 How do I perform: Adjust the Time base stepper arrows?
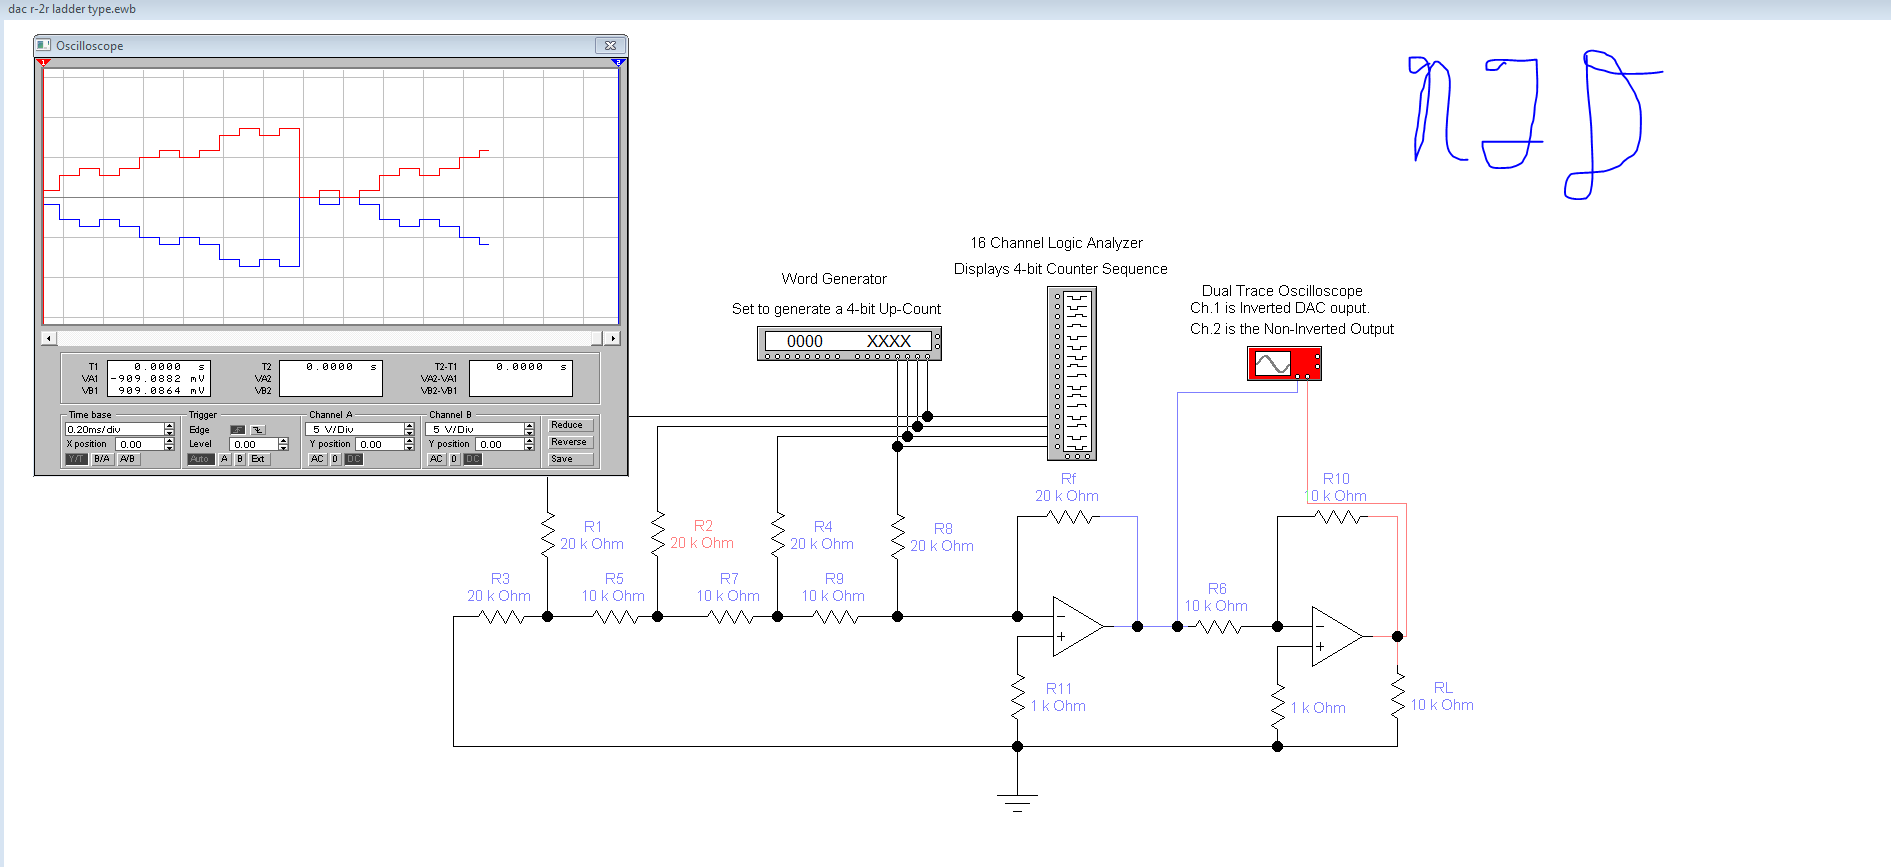point(169,429)
